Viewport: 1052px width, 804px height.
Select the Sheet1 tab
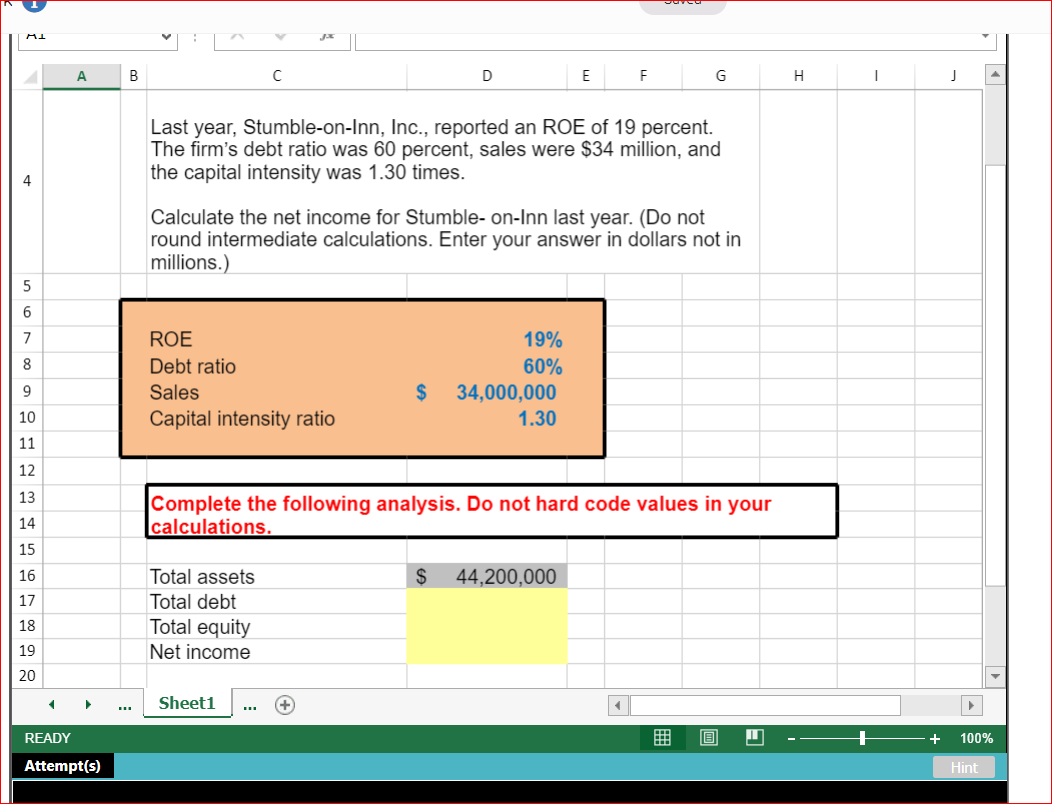point(187,703)
